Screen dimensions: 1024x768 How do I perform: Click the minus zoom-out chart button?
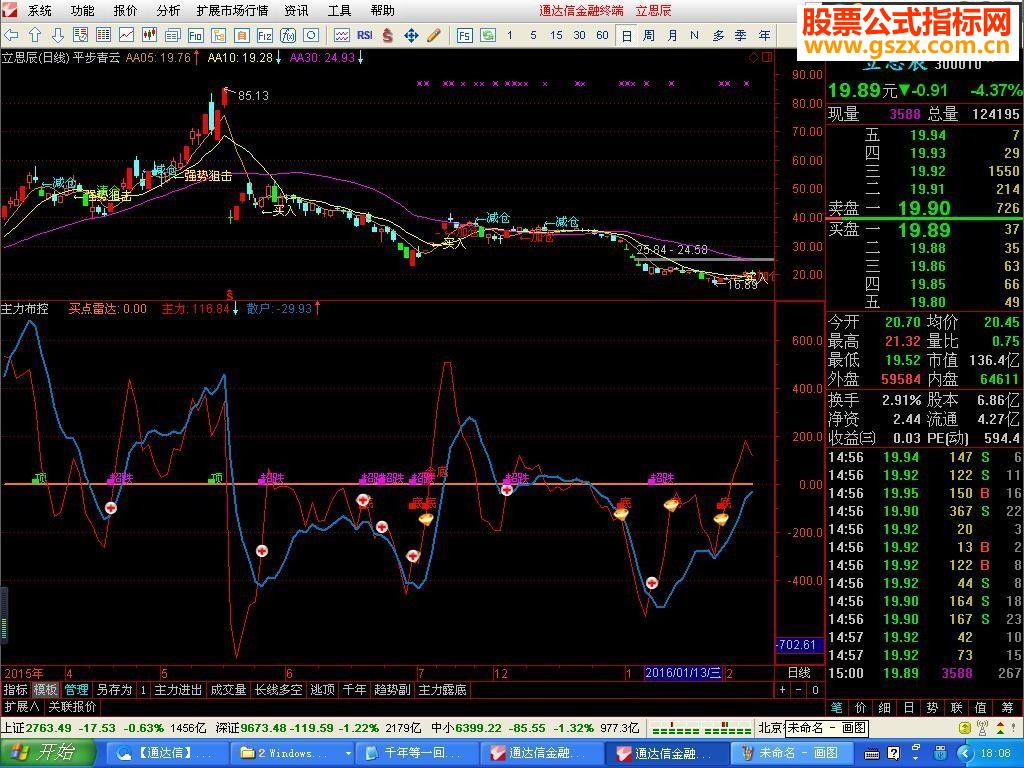[799, 690]
